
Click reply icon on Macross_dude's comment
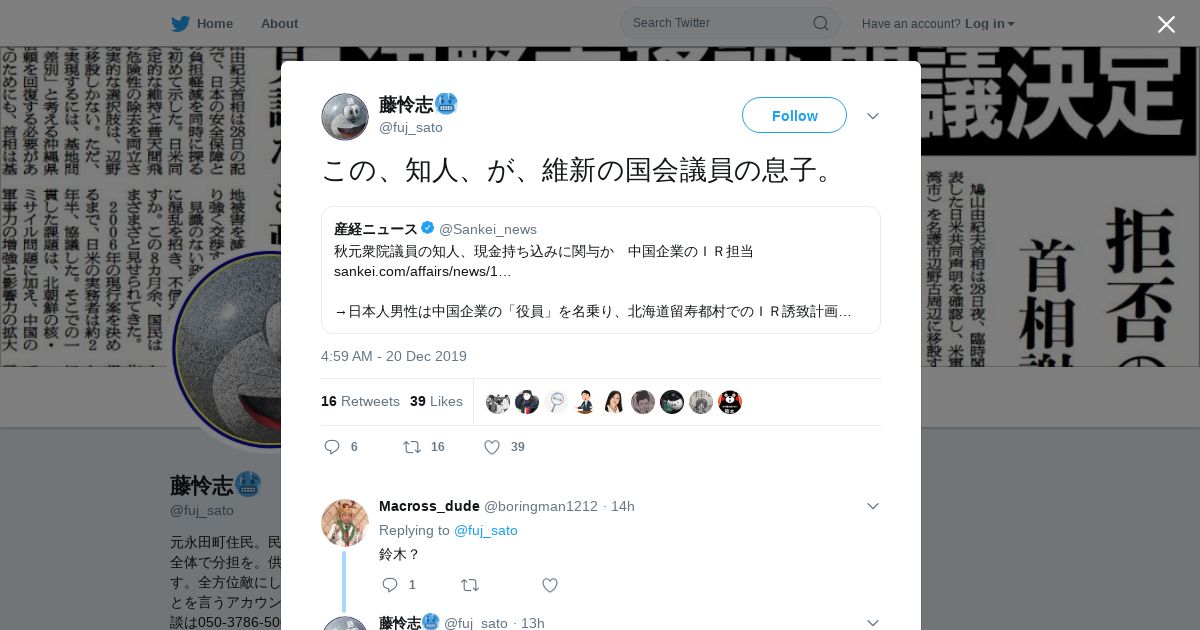click(x=390, y=585)
